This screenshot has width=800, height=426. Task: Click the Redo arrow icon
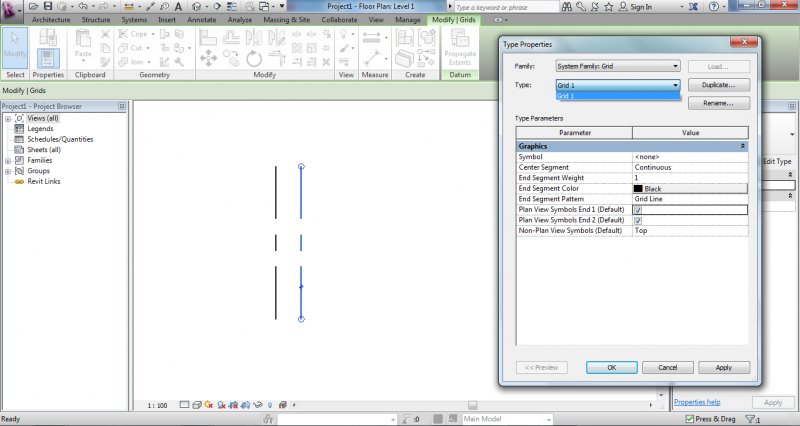tap(105, 7)
